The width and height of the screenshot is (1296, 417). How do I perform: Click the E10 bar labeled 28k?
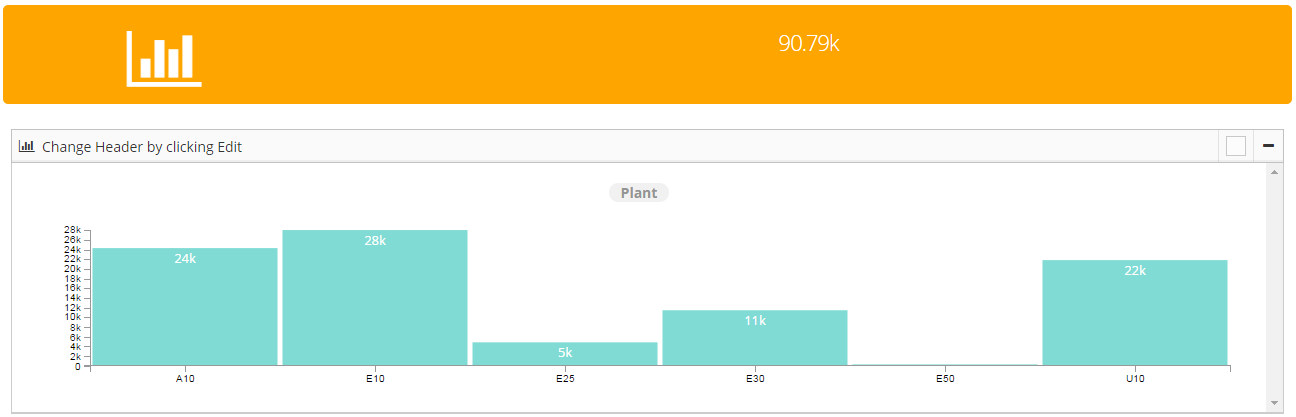(375, 298)
